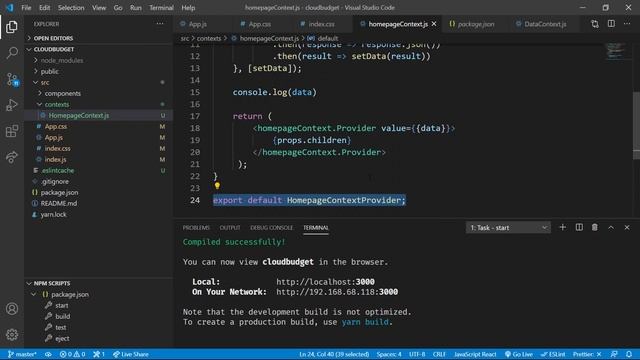
Task: Open the Search view in activity bar
Action: 12,53
